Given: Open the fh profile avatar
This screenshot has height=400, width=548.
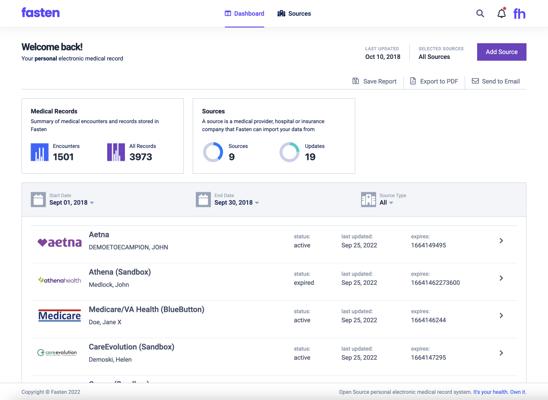Looking at the screenshot, I should click(x=519, y=14).
